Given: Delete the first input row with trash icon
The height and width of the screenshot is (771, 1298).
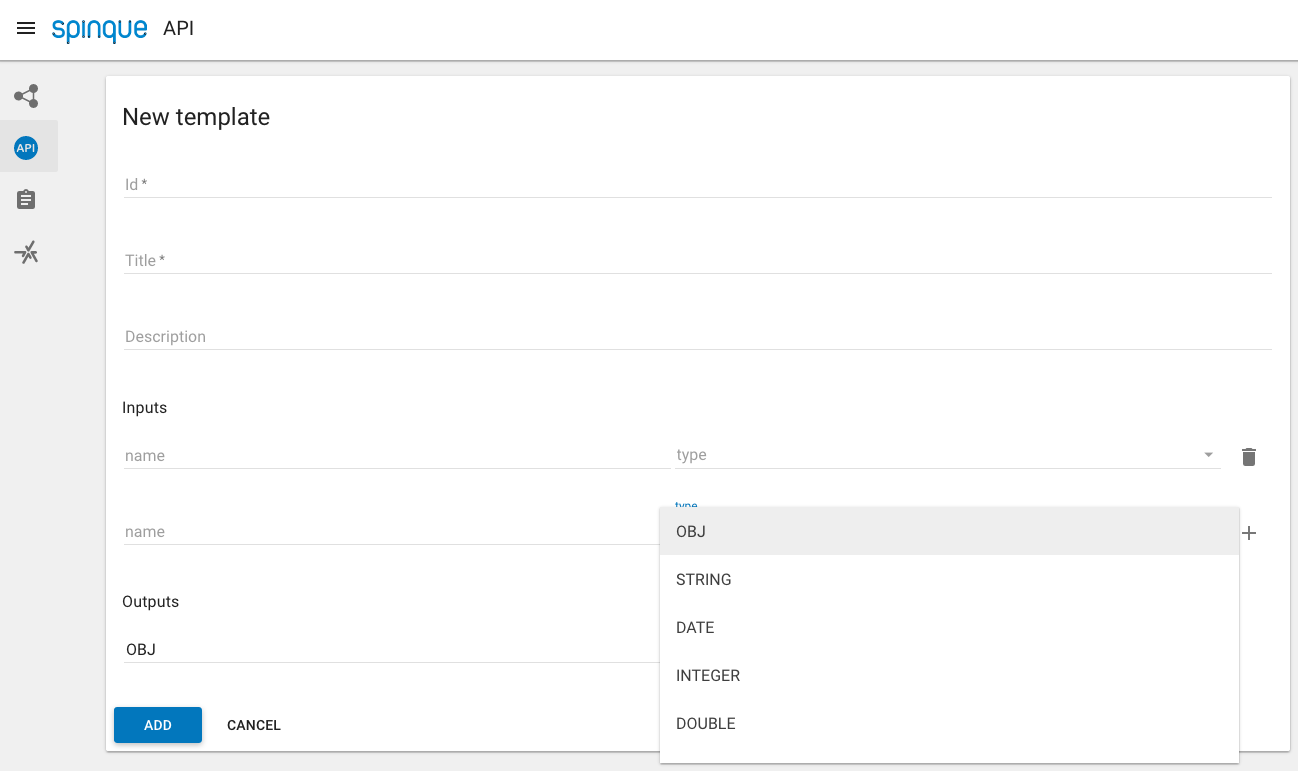Looking at the screenshot, I should click(1248, 457).
